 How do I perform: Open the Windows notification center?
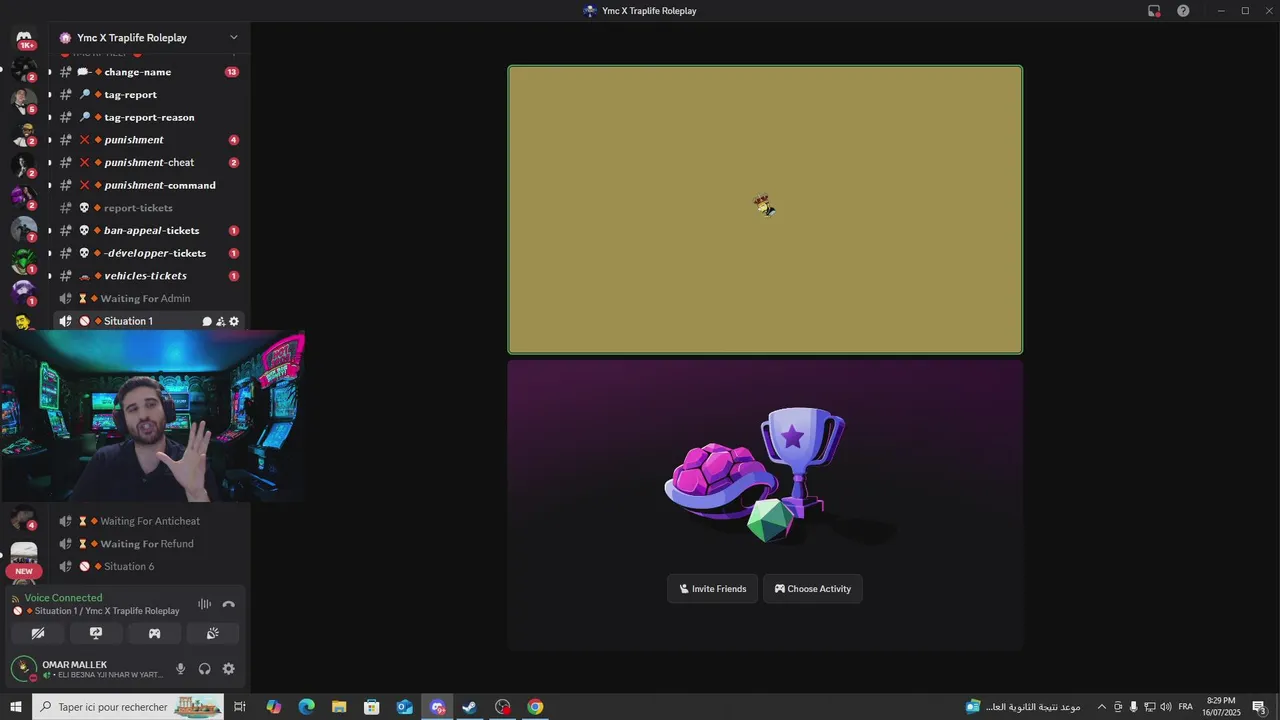[1260, 707]
